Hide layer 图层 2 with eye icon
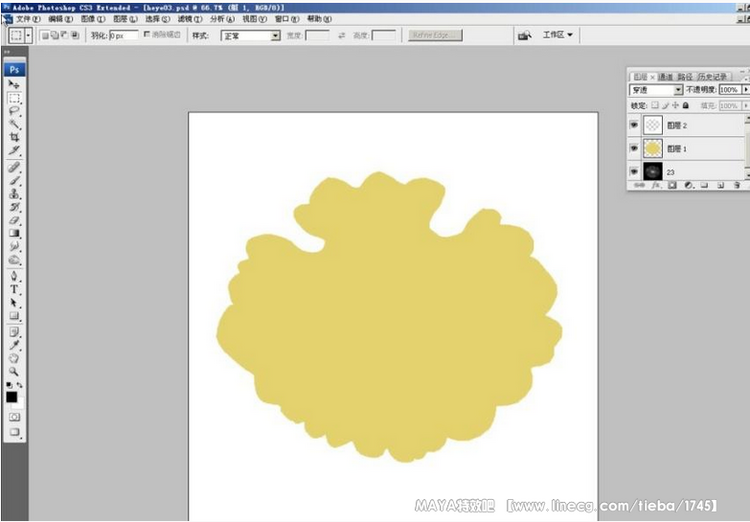This screenshot has width=750, height=522. point(634,125)
